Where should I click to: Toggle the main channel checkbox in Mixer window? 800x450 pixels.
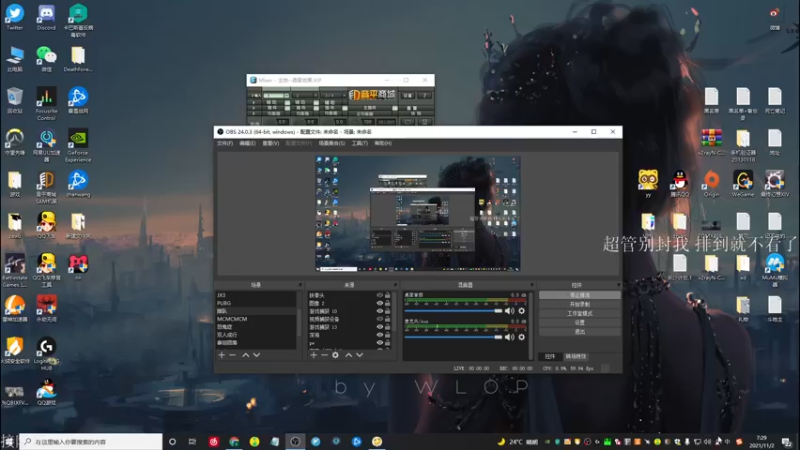394,108
